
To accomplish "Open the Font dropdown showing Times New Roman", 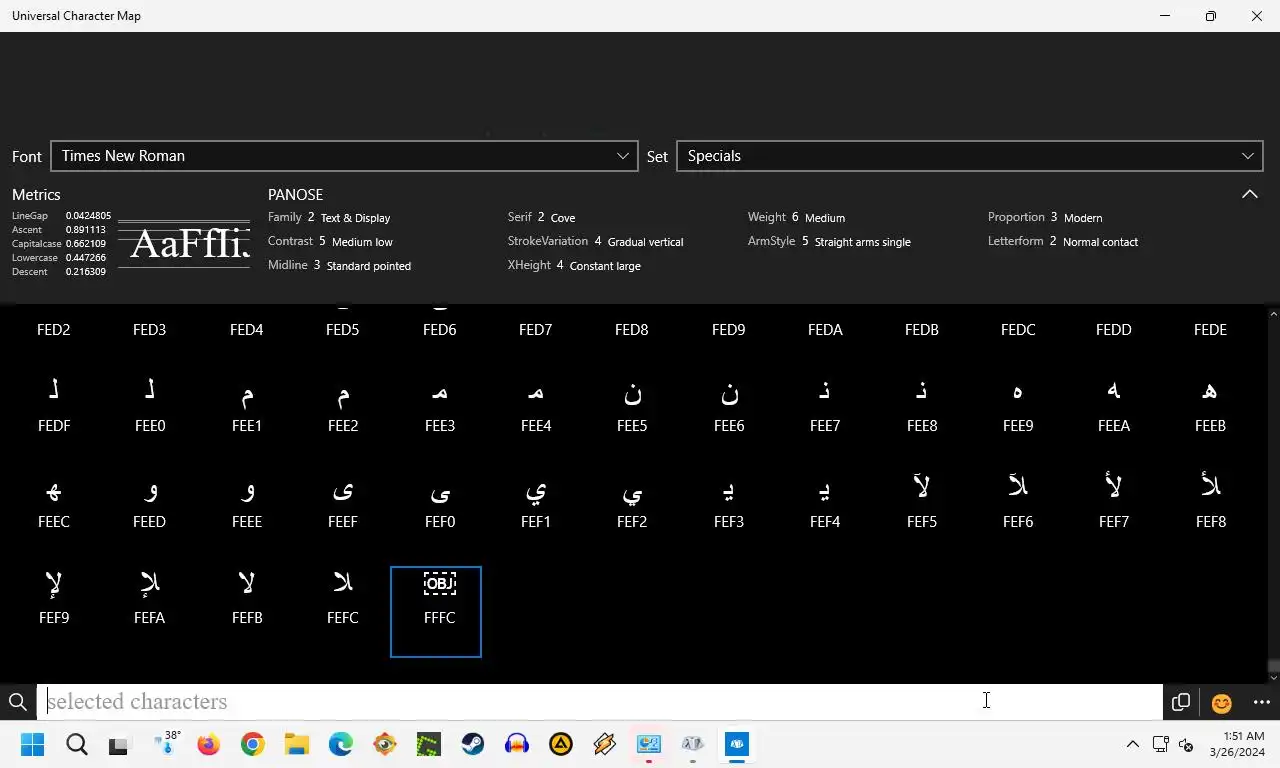I will pos(344,156).
